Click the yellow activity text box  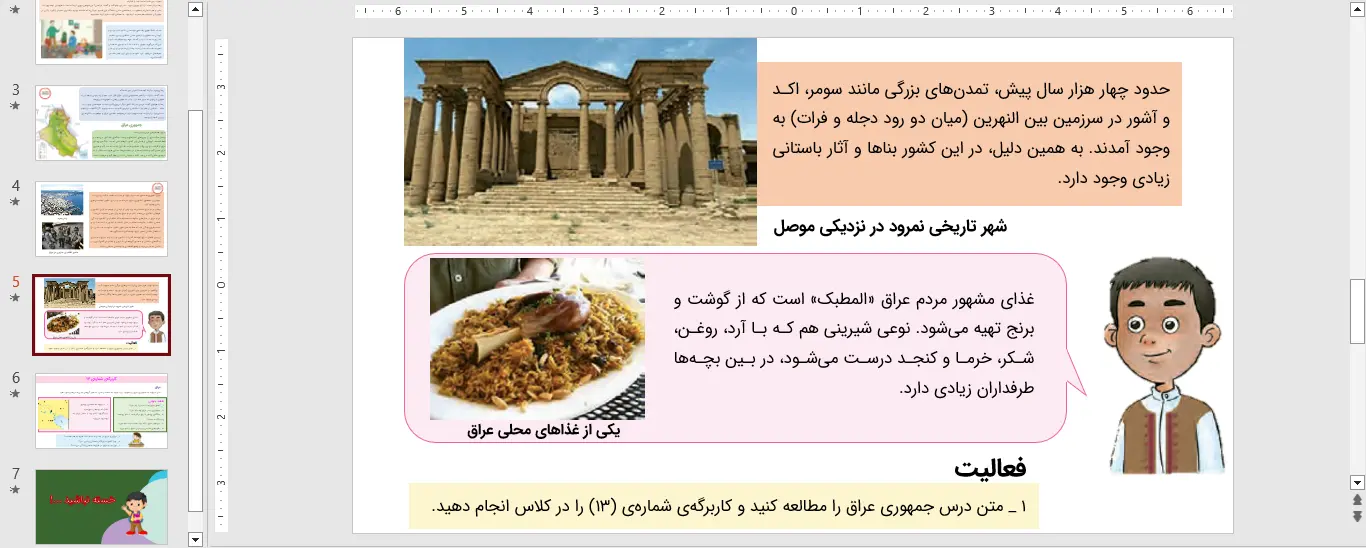coord(723,506)
